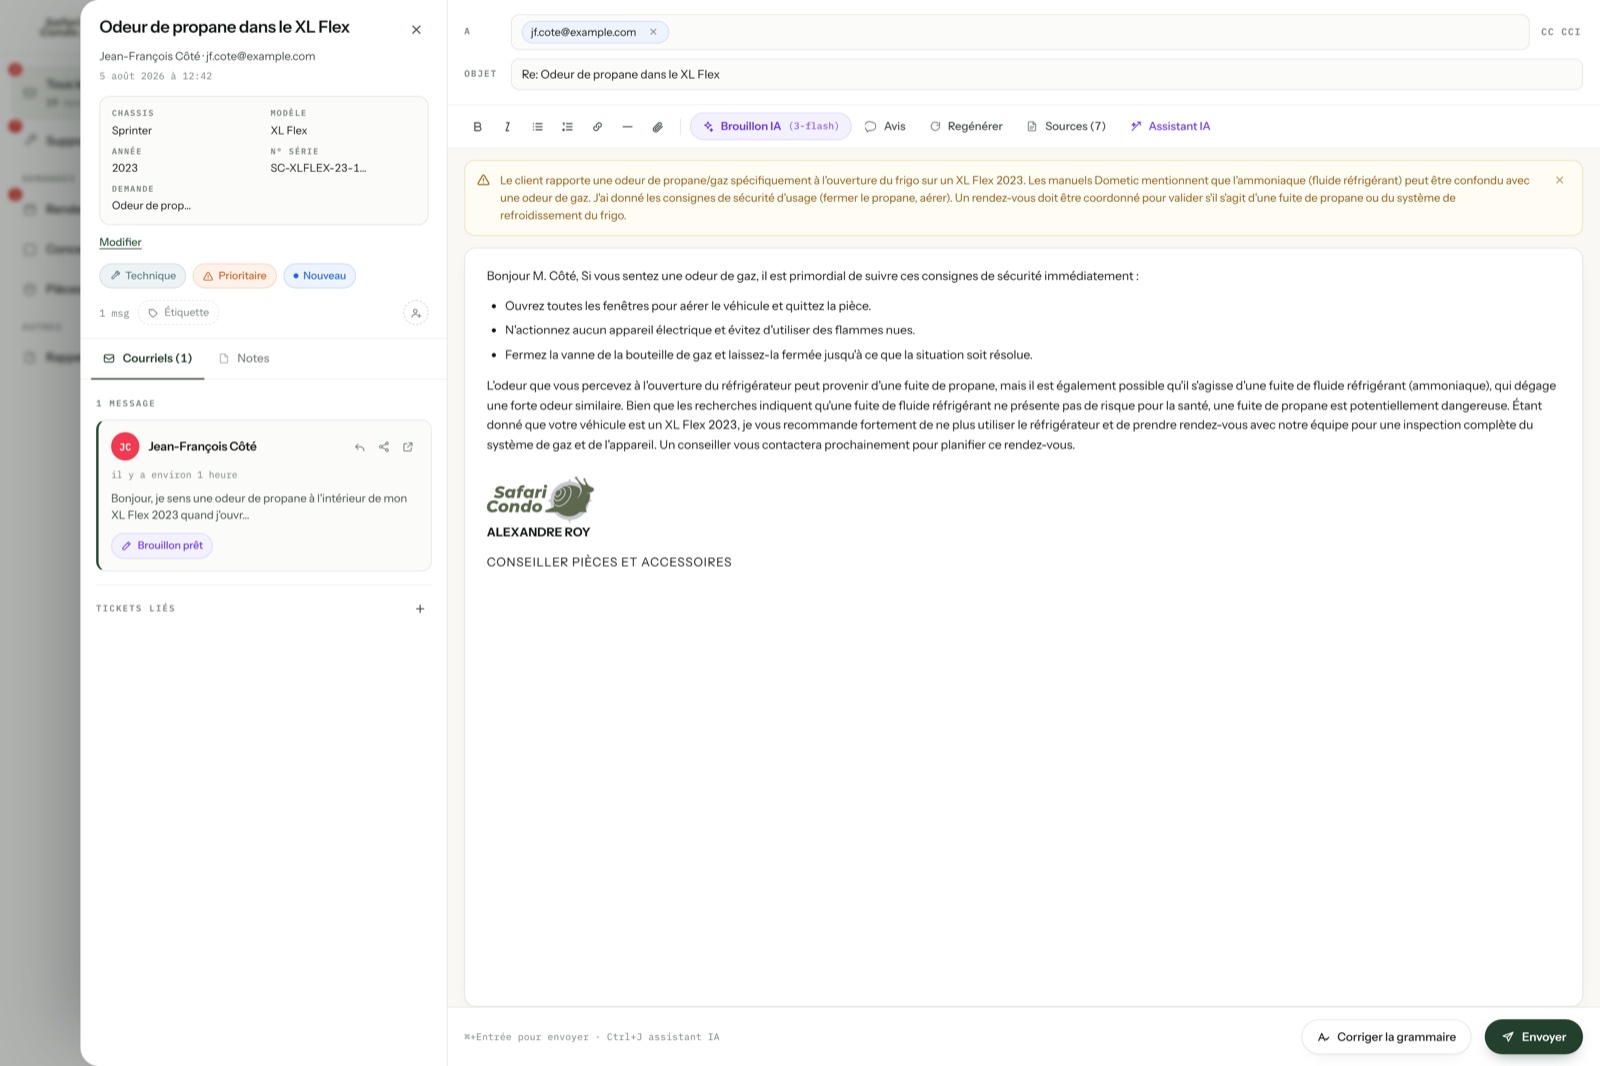Select the Prioritaire tag
The width and height of the screenshot is (1600, 1066).
coord(234,276)
